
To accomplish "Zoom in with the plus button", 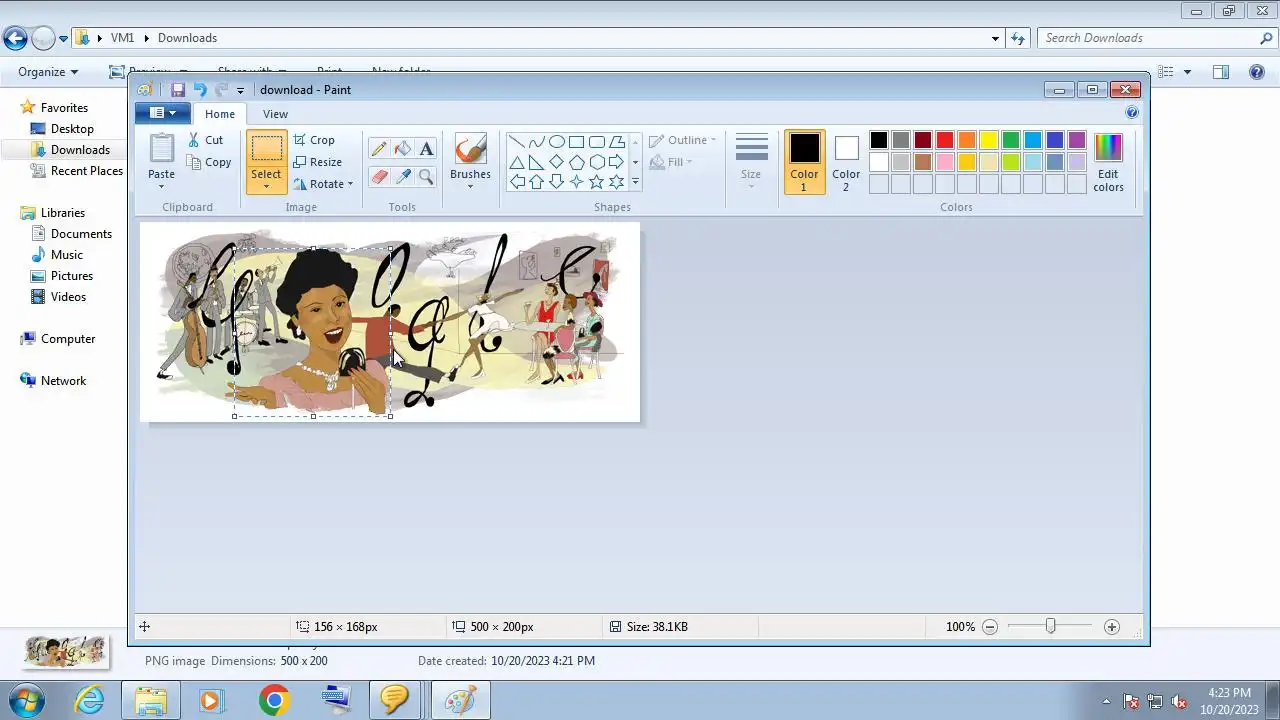I will pyautogui.click(x=1111, y=627).
